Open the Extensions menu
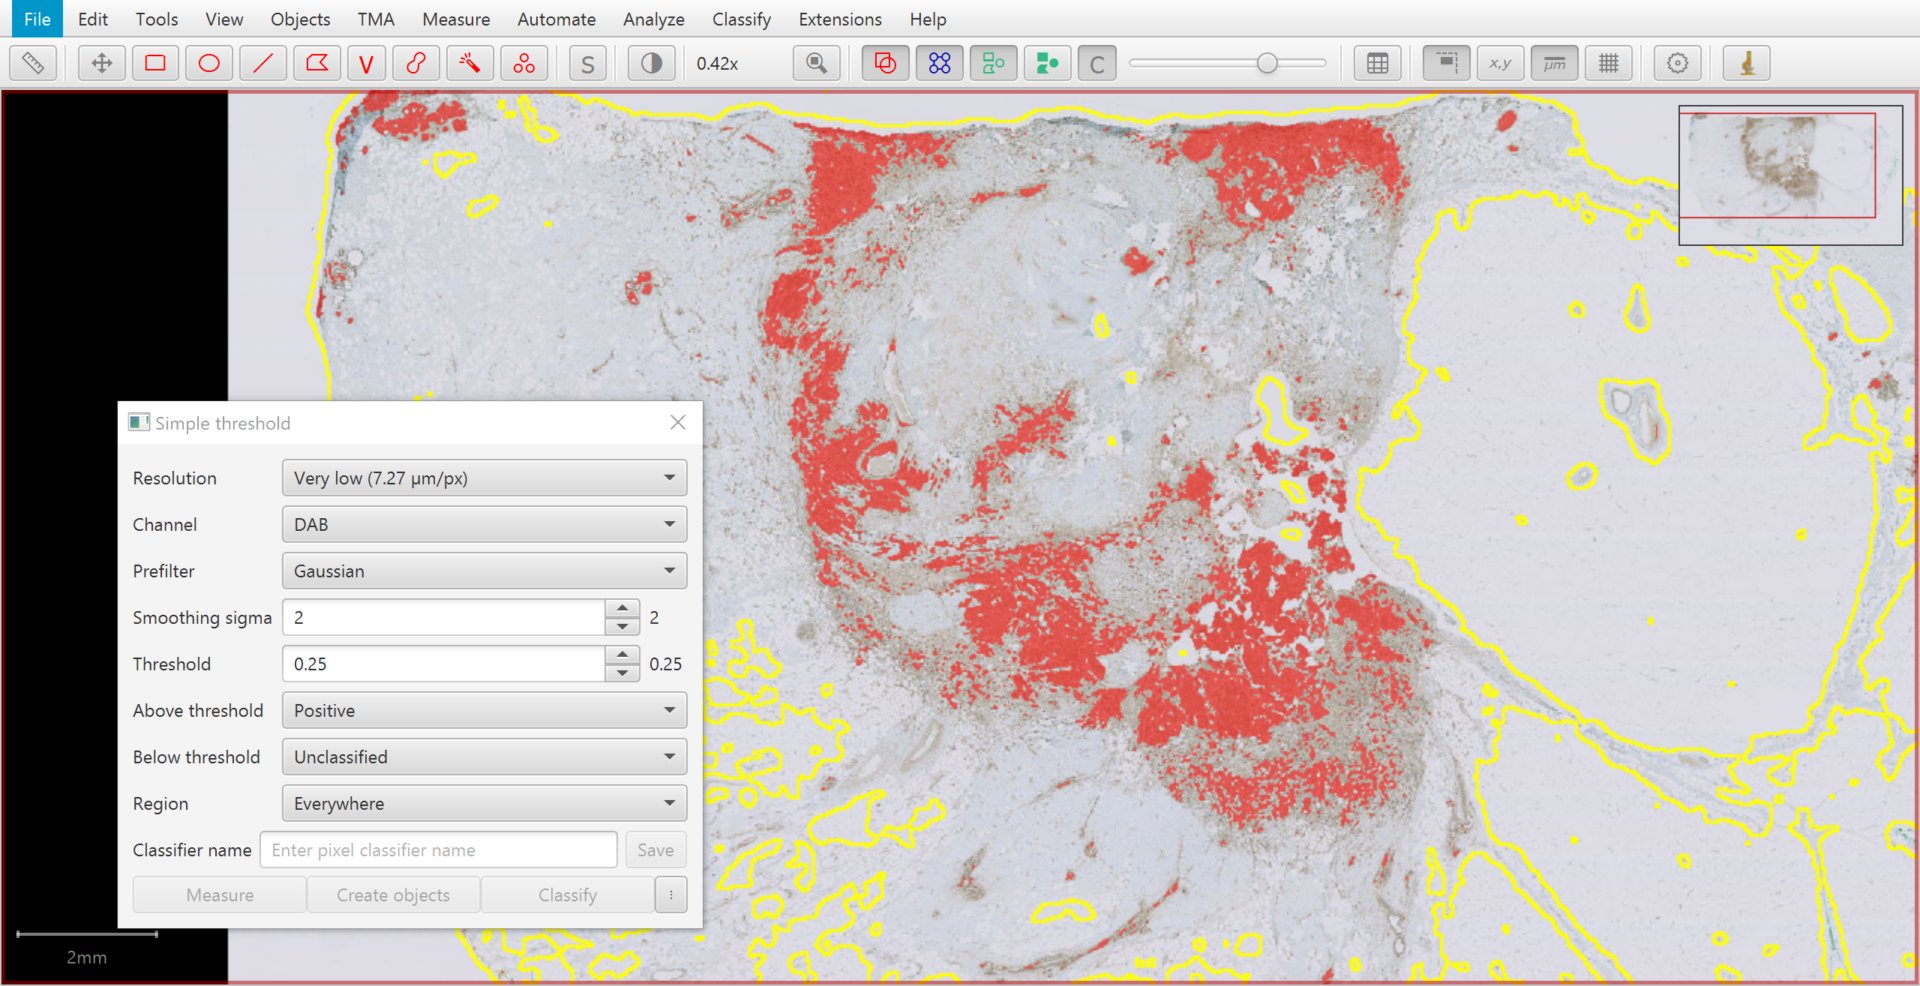Image resolution: width=1920 pixels, height=986 pixels. pos(840,19)
